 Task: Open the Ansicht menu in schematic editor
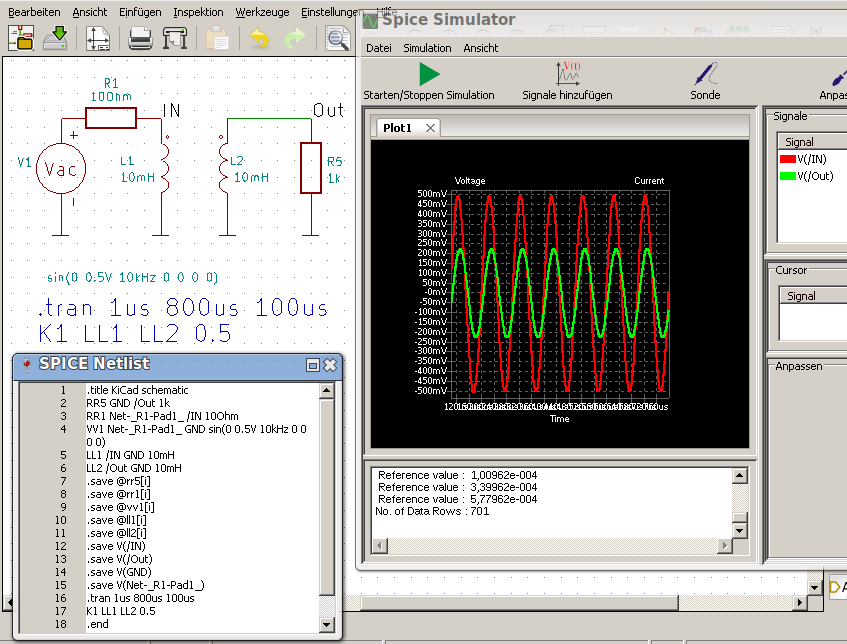pos(90,12)
